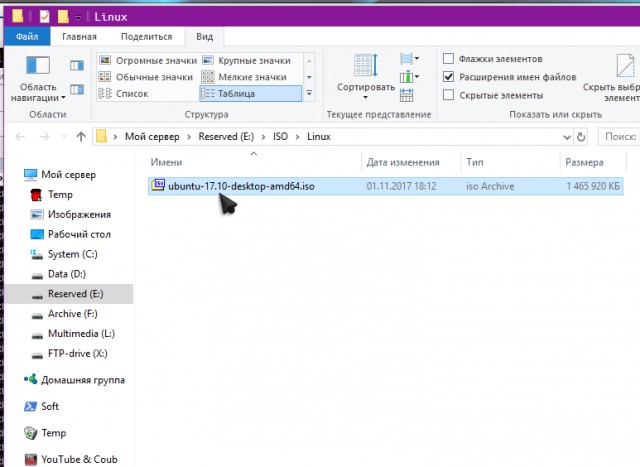Select Extra large icons (Огромные значки) layout
This screenshot has height=467, width=640.
coord(148,60)
